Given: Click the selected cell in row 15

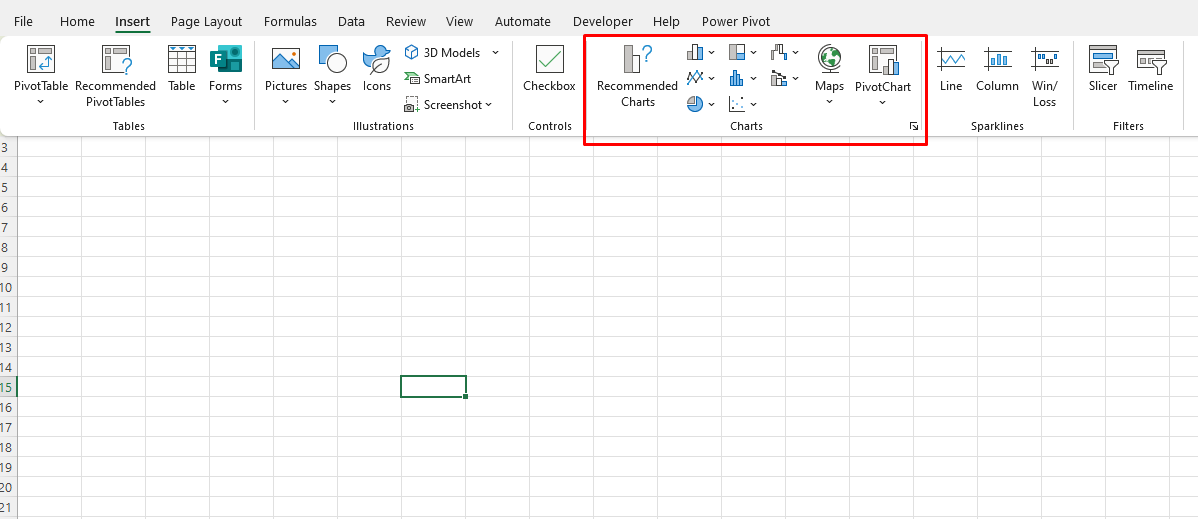Looking at the screenshot, I should point(433,387).
